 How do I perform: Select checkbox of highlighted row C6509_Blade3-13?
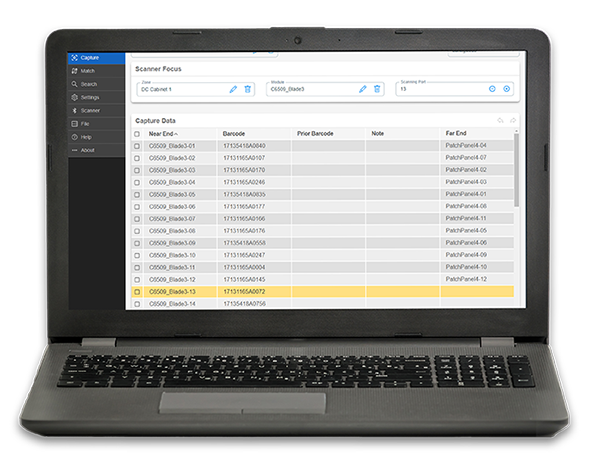pos(137,291)
